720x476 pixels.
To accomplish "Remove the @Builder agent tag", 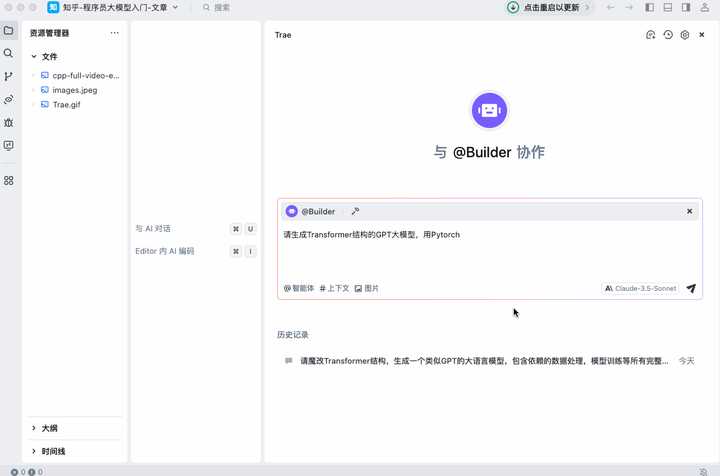I will click(x=689, y=211).
